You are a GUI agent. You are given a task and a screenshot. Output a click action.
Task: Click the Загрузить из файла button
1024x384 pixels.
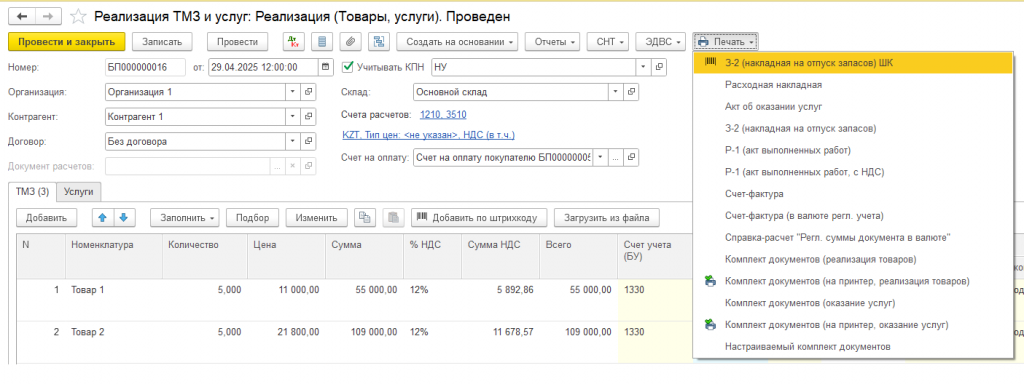(607, 217)
